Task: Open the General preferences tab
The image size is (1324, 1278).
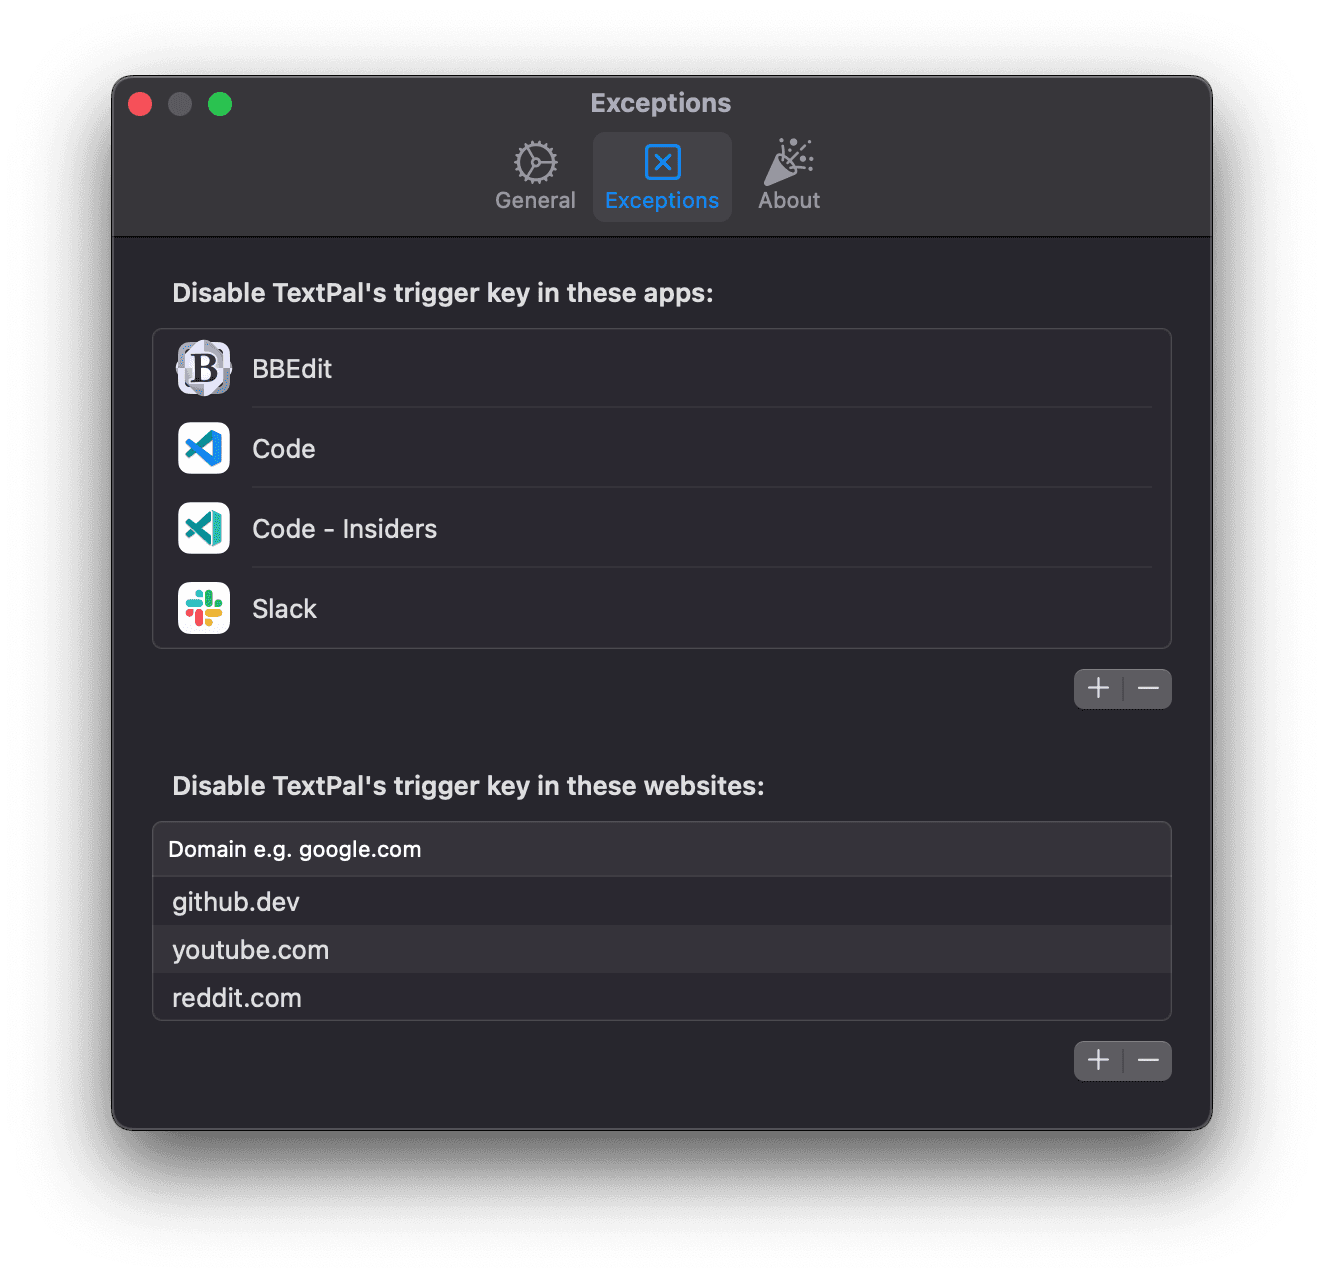Action: [535, 177]
